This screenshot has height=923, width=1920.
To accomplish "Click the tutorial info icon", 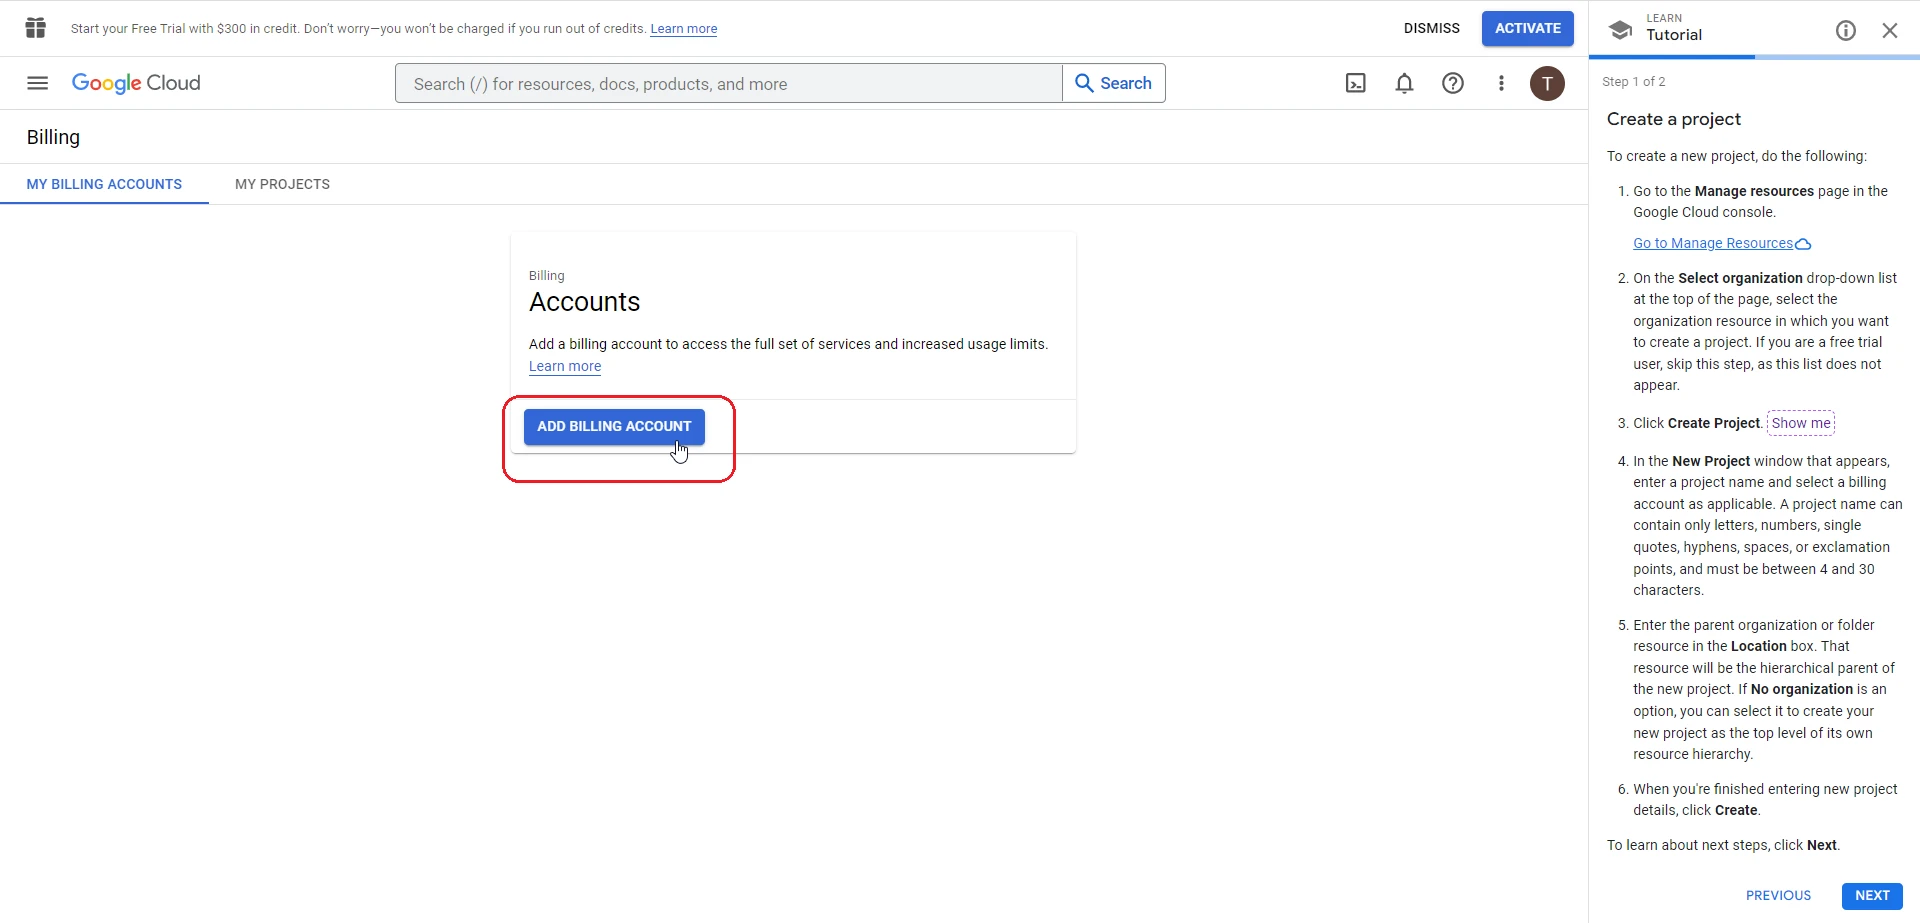I will pyautogui.click(x=1845, y=30).
